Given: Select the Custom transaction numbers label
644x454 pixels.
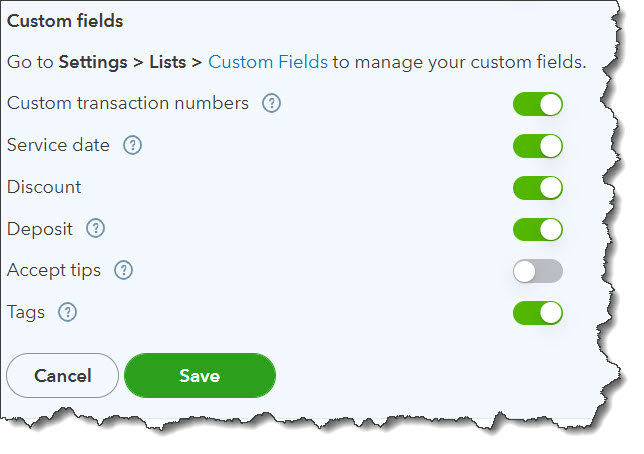Looking at the screenshot, I should (x=128, y=103).
